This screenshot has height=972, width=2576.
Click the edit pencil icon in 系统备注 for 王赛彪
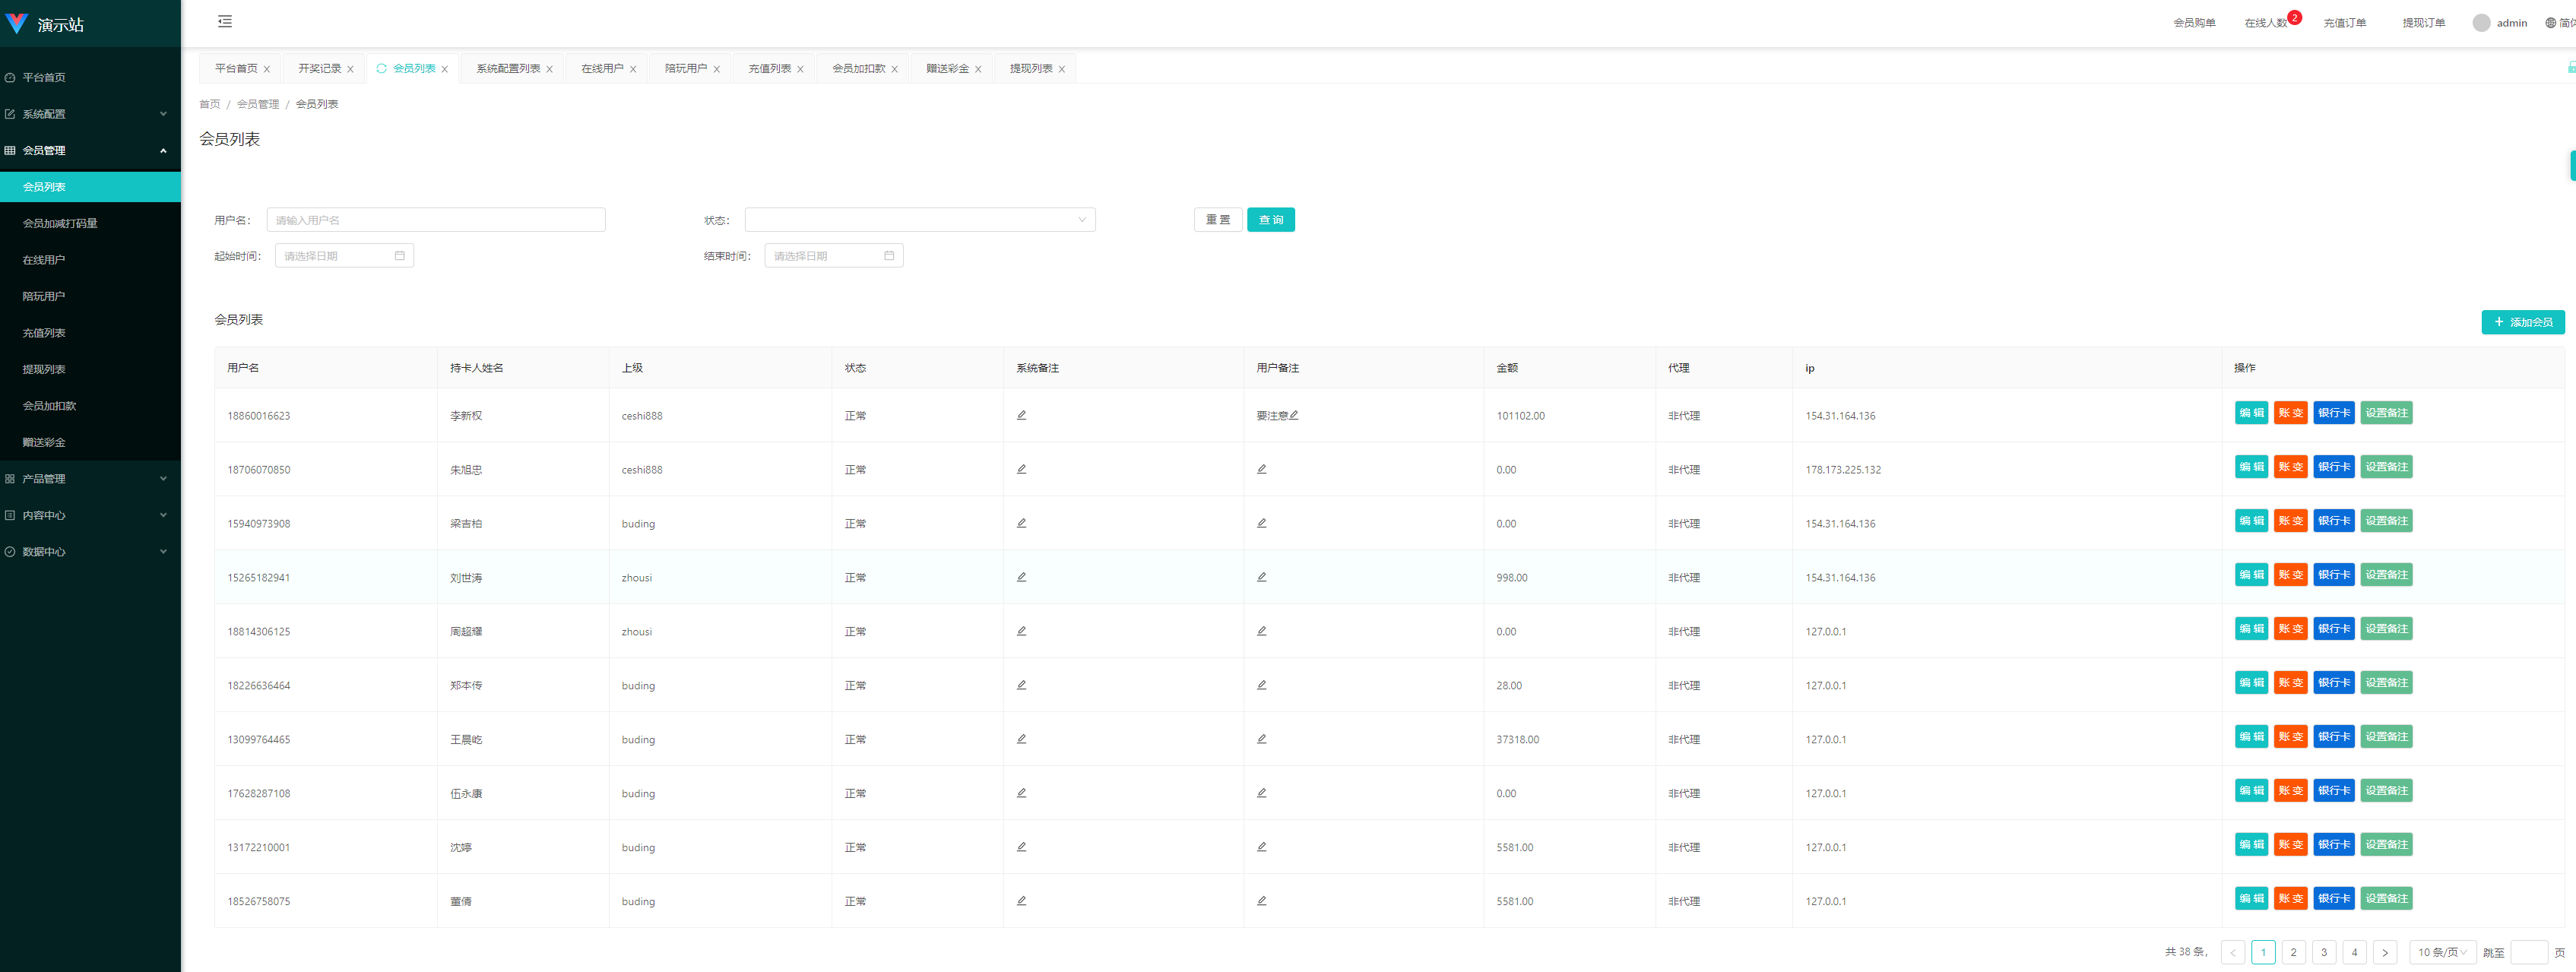pyautogui.click(x=1022, y=739)
